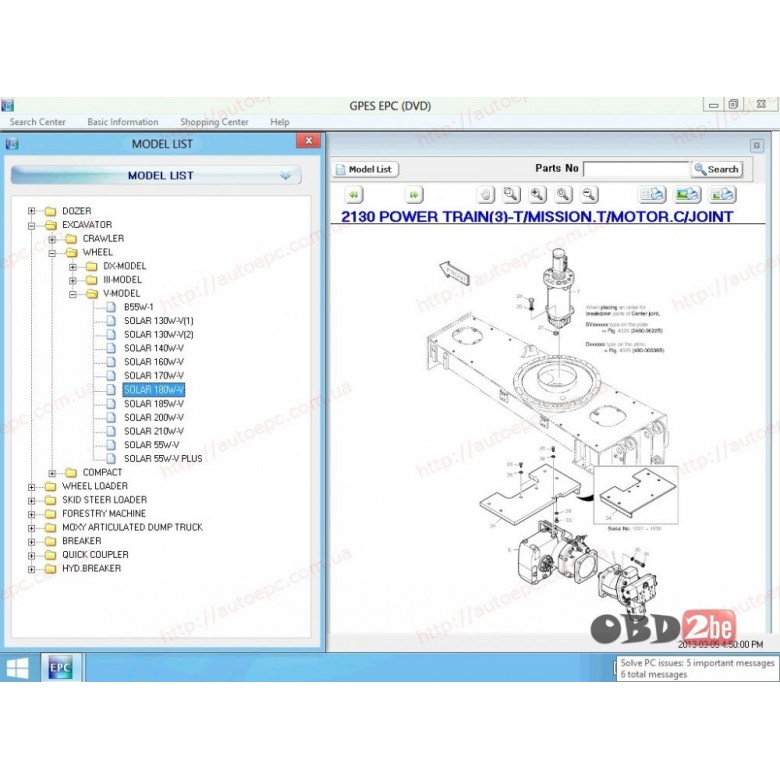Select SOLAR 170W-V model
Image resolution: width=780 pixels, height=780 pixels.
coord(154,376)
